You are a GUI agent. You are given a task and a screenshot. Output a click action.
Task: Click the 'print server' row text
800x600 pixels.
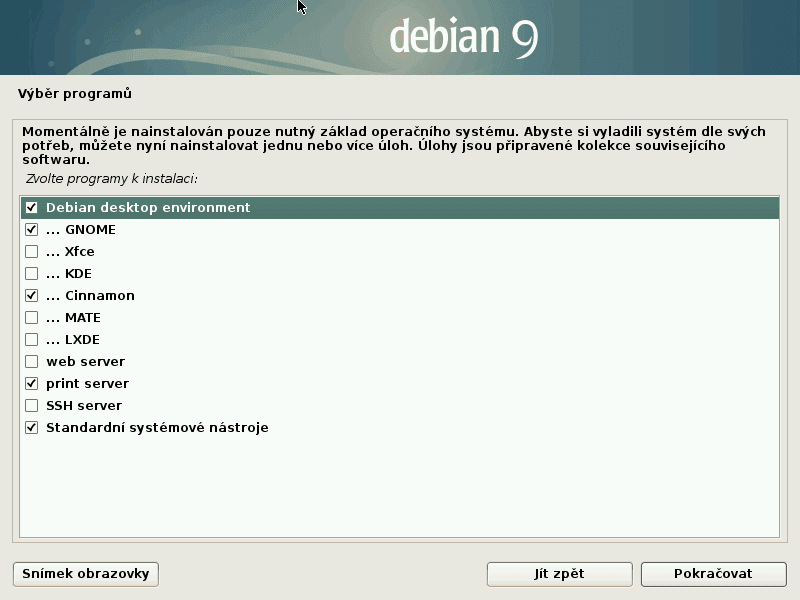(x=87, y=383)
